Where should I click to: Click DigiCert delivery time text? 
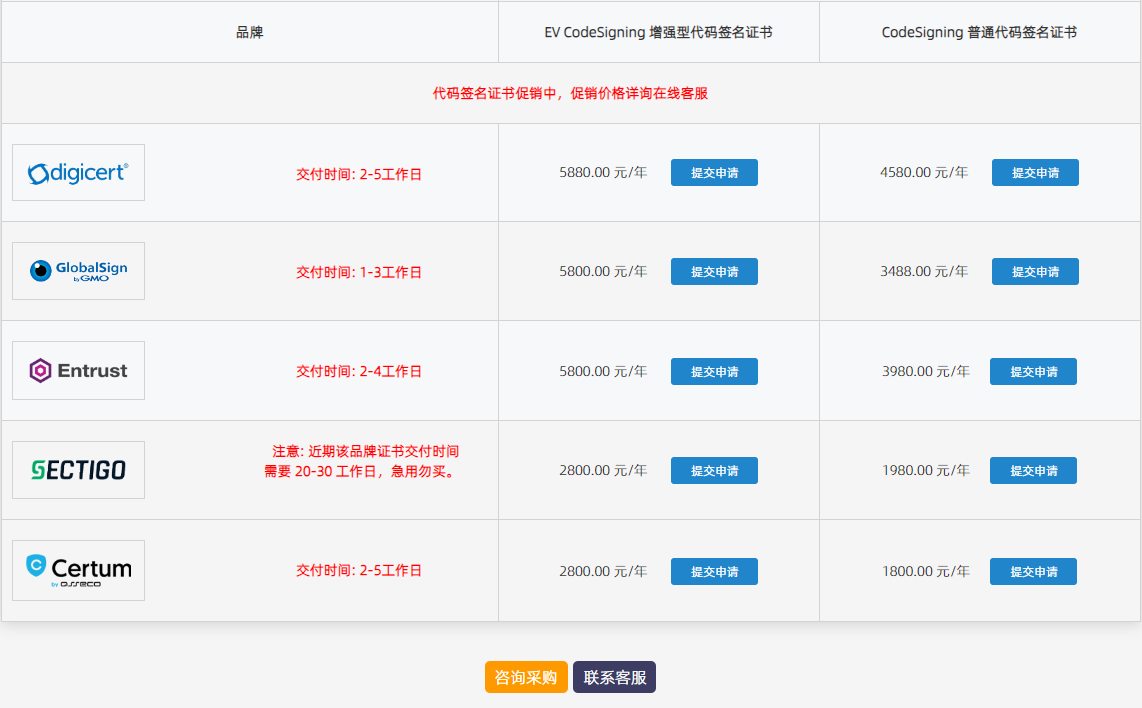pos(359,174)
